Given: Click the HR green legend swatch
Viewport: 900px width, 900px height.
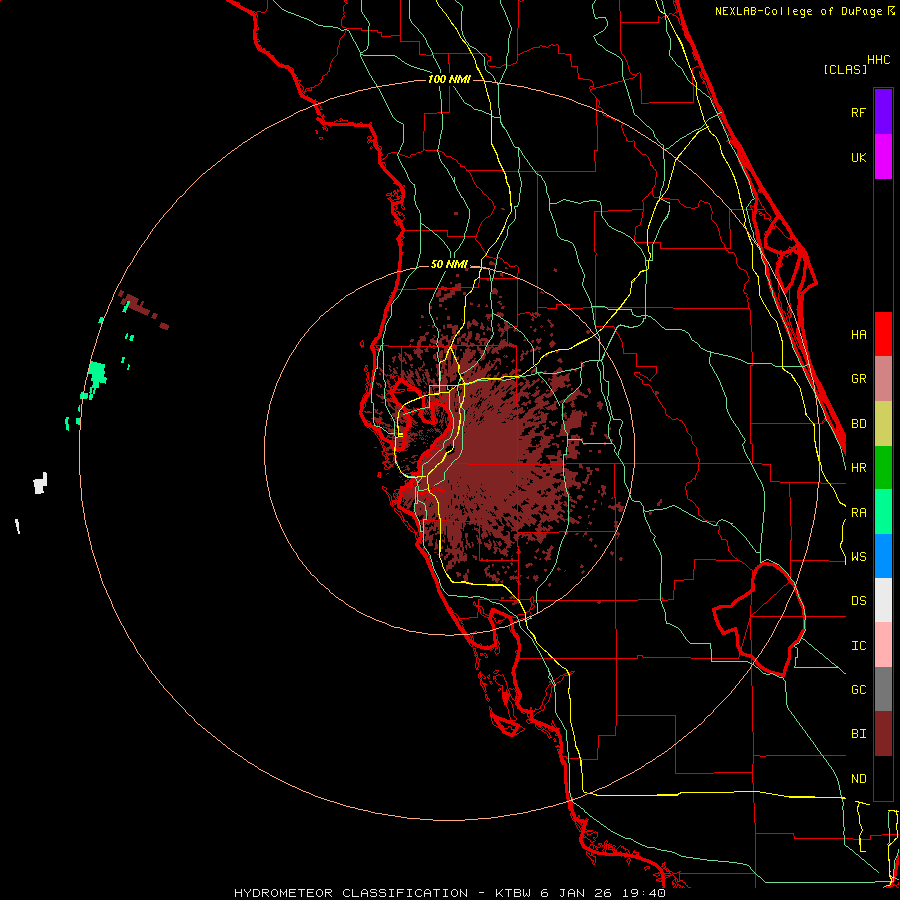Looking at the screenshot, I should click(x=883, y=467).
